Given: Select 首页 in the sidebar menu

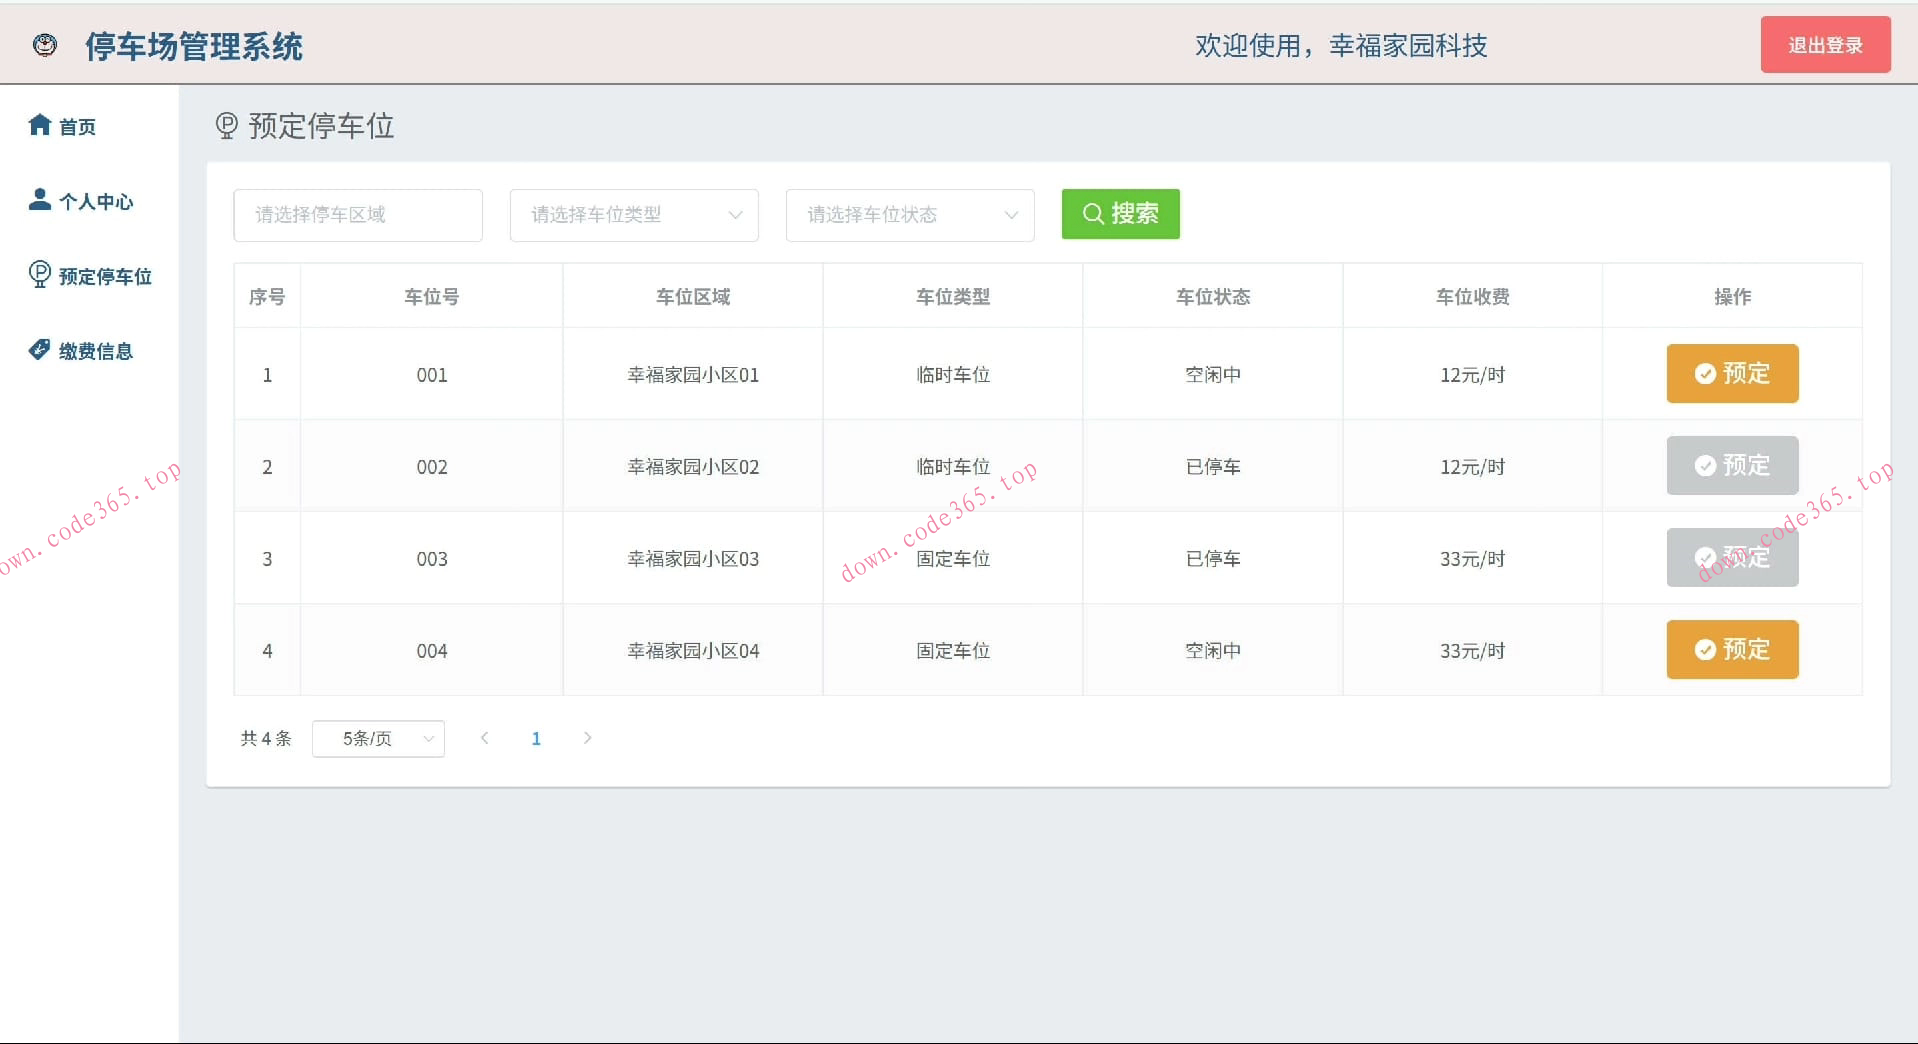Looking at the screenshot, I should 77,126.
